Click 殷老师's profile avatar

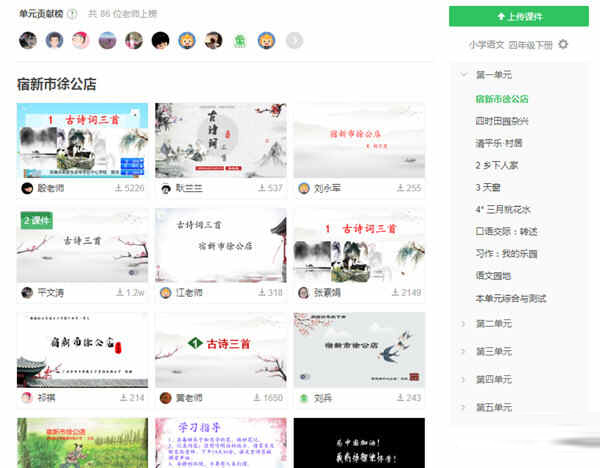pos(27,188)
